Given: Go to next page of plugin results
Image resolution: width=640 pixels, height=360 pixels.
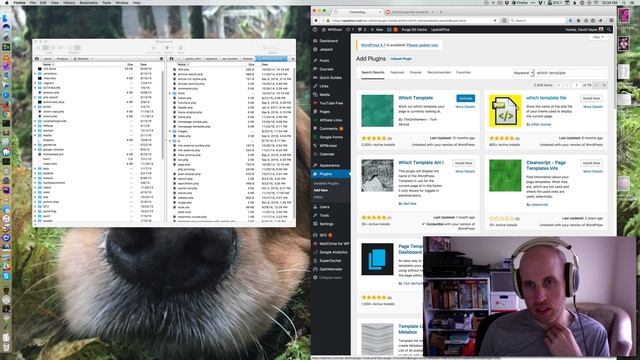Looking at the screenshot, I should 596,85.
